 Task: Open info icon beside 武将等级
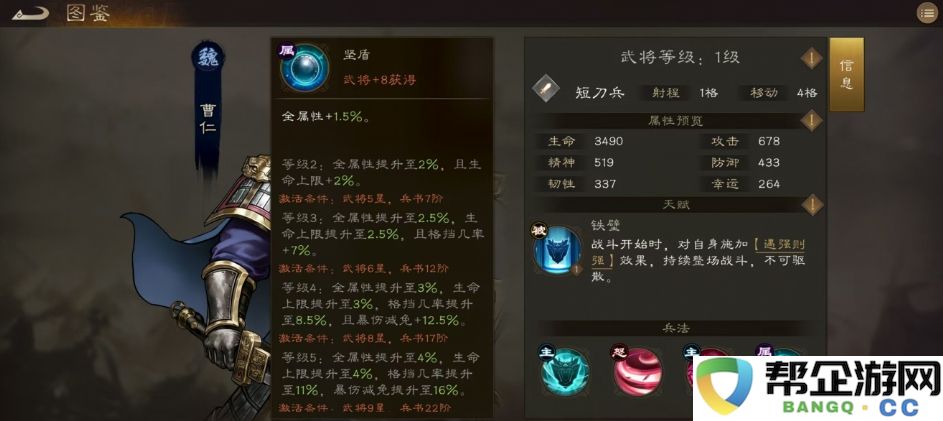[x=812, y=58]
